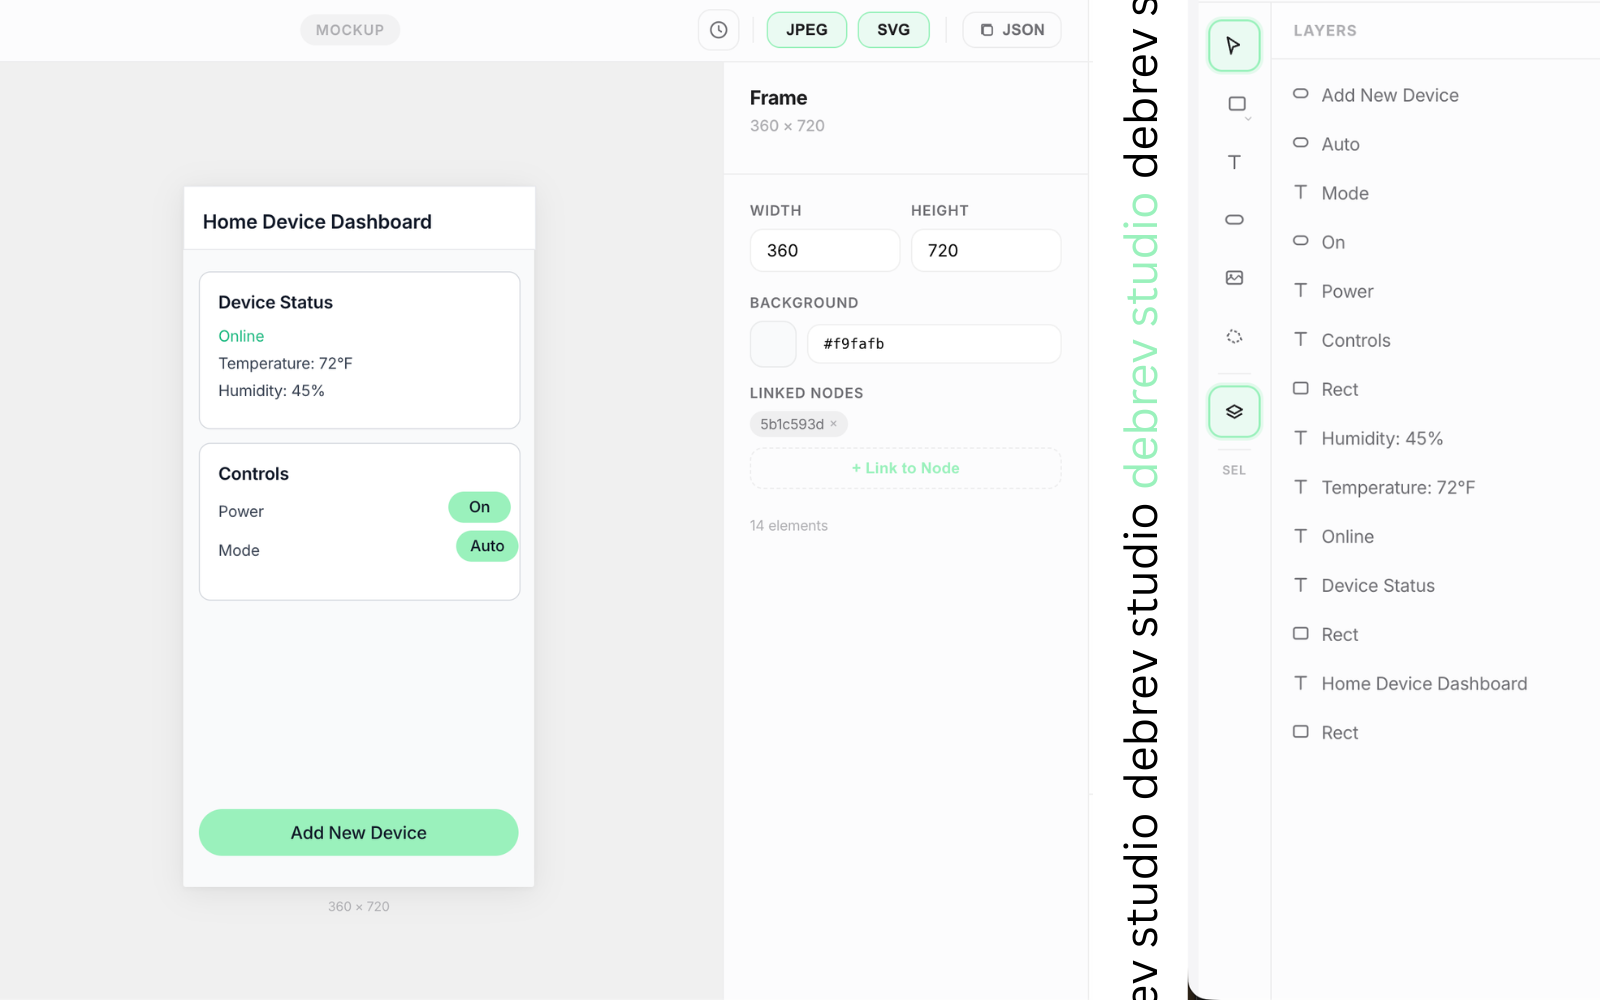Select Device Status heading in canvas
The image size is (1600, 1000).
click(275, 303)
